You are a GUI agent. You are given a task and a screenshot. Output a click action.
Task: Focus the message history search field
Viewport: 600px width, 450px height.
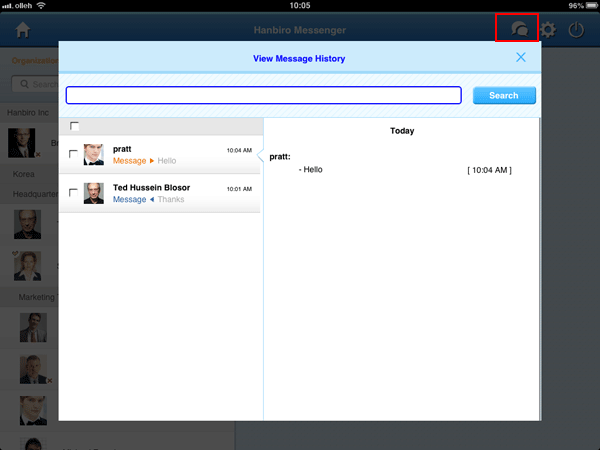(263, 96)
